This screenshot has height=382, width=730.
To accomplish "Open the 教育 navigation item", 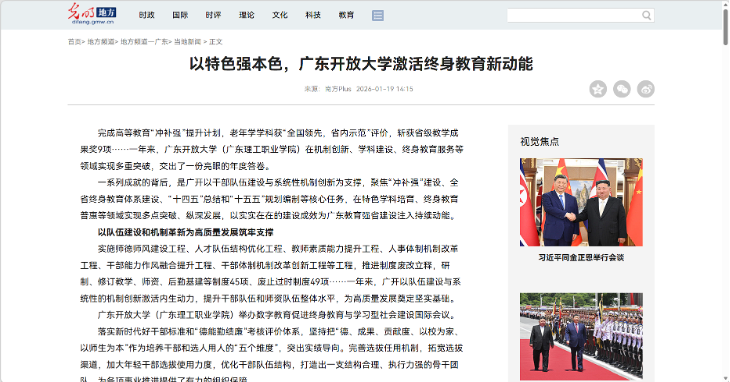I will click(346, 15).
